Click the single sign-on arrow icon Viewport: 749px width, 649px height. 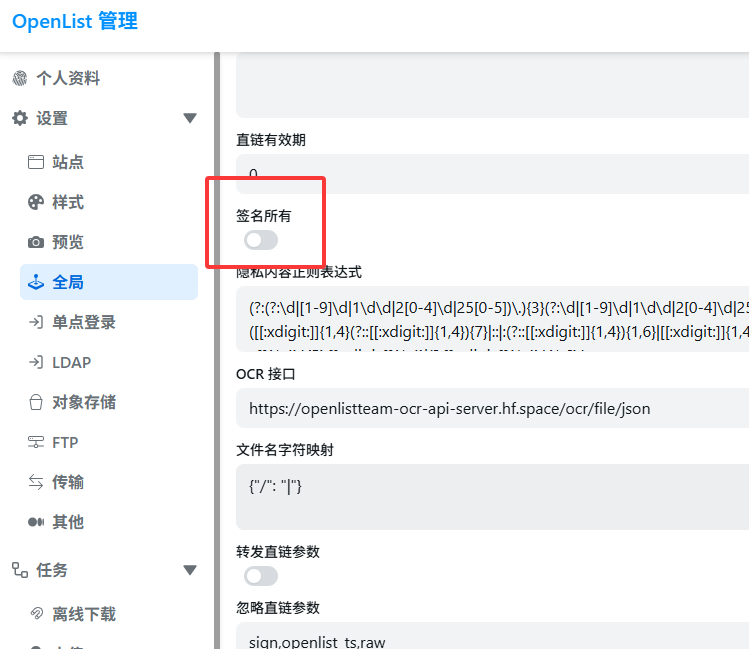tap(36, 322)
